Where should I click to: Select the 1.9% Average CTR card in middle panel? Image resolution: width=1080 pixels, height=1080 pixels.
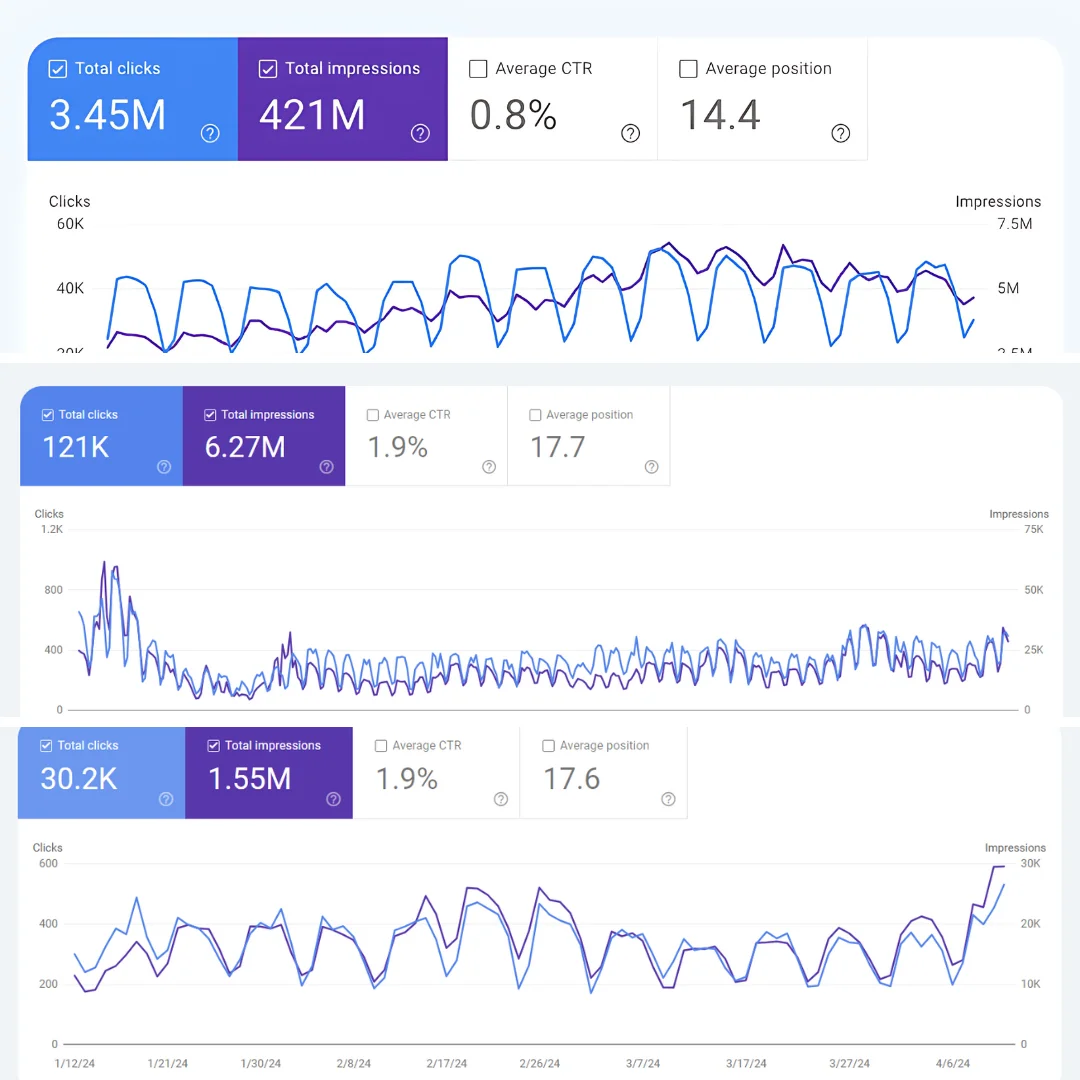click(x=426, y=435)
